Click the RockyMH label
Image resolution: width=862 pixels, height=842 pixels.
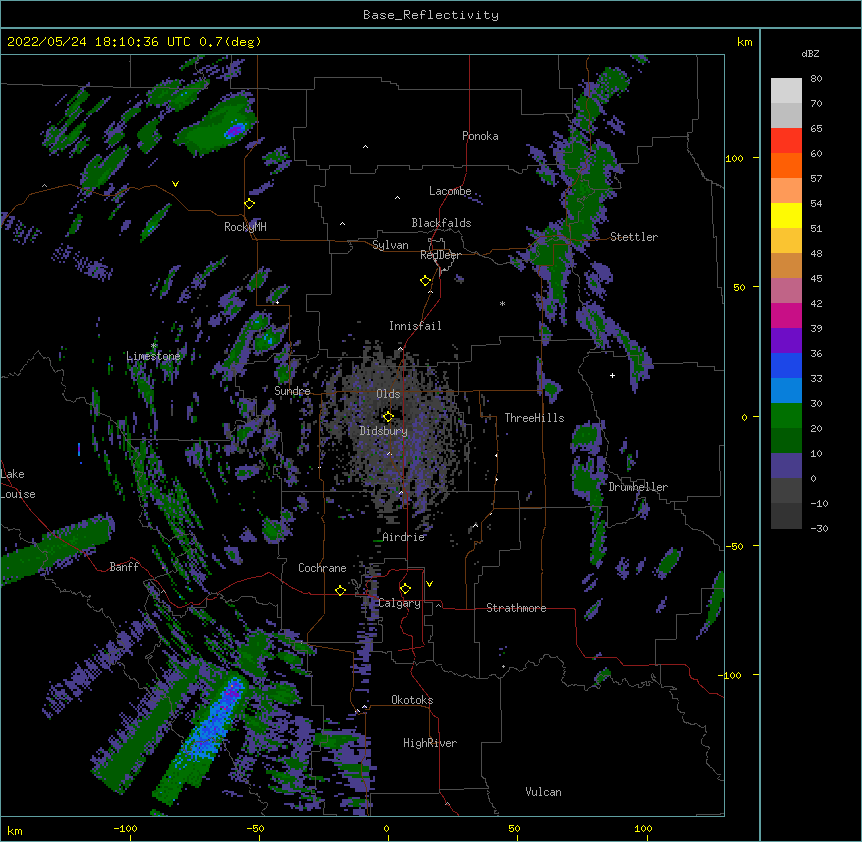coord(245,227)
